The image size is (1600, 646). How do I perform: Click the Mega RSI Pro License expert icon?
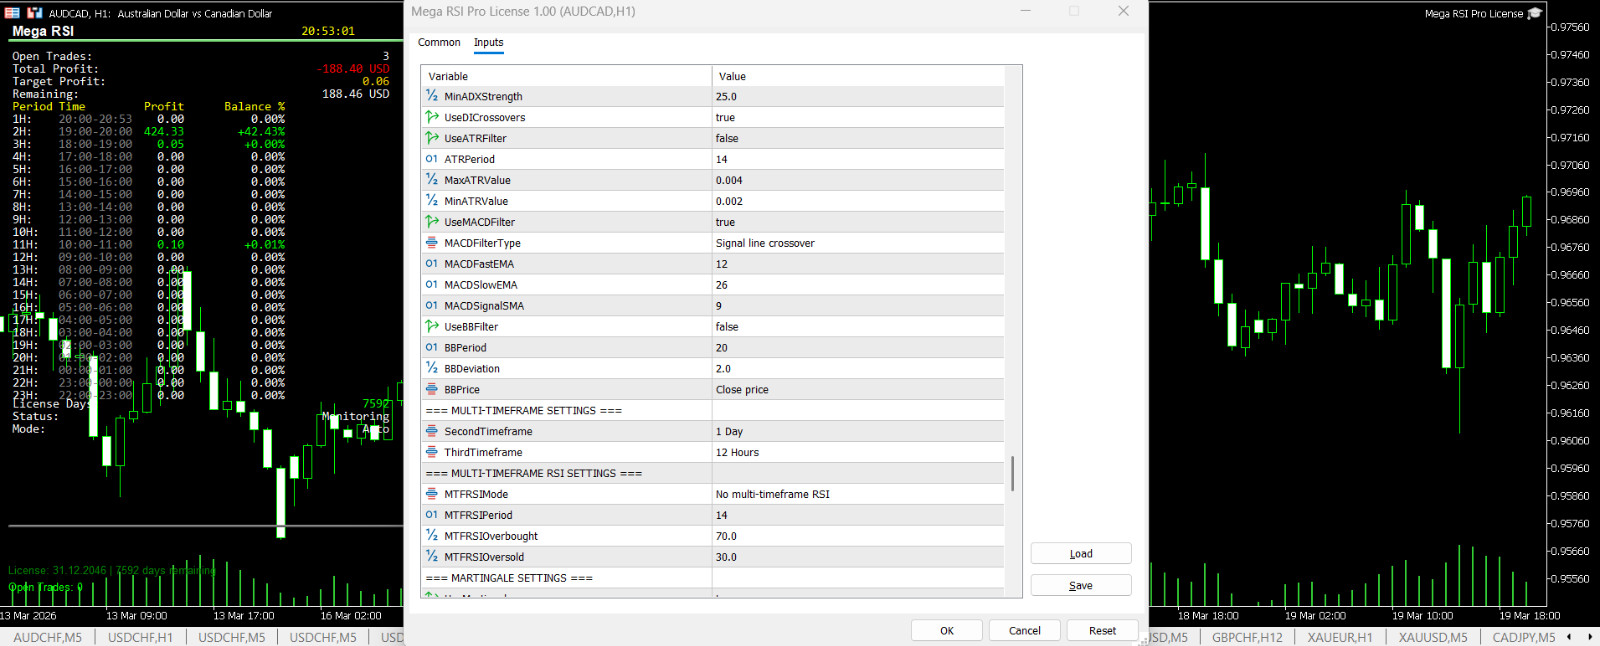[1535, 13]
